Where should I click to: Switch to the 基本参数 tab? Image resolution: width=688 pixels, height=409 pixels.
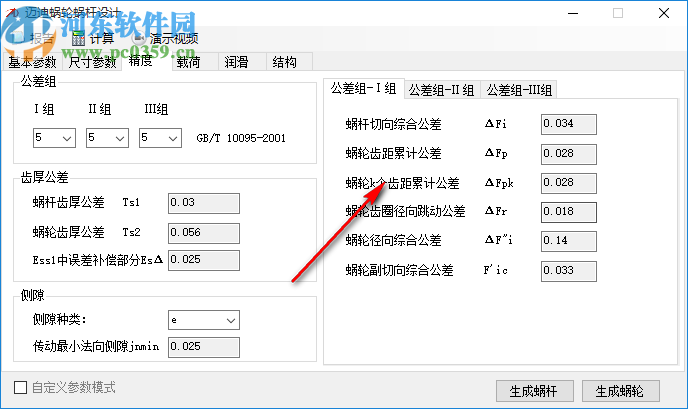(x=32, y=62)
